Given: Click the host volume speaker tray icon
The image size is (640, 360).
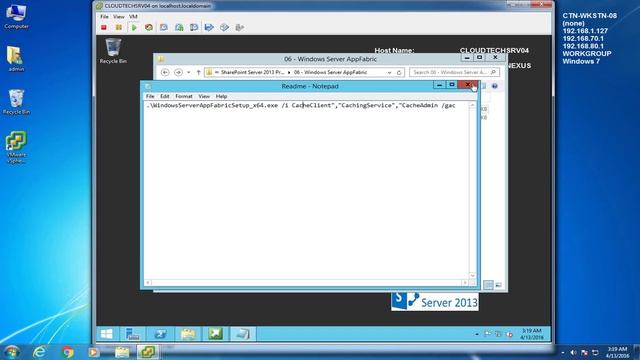Looking at the screenshot, I should tap(573, 353).
